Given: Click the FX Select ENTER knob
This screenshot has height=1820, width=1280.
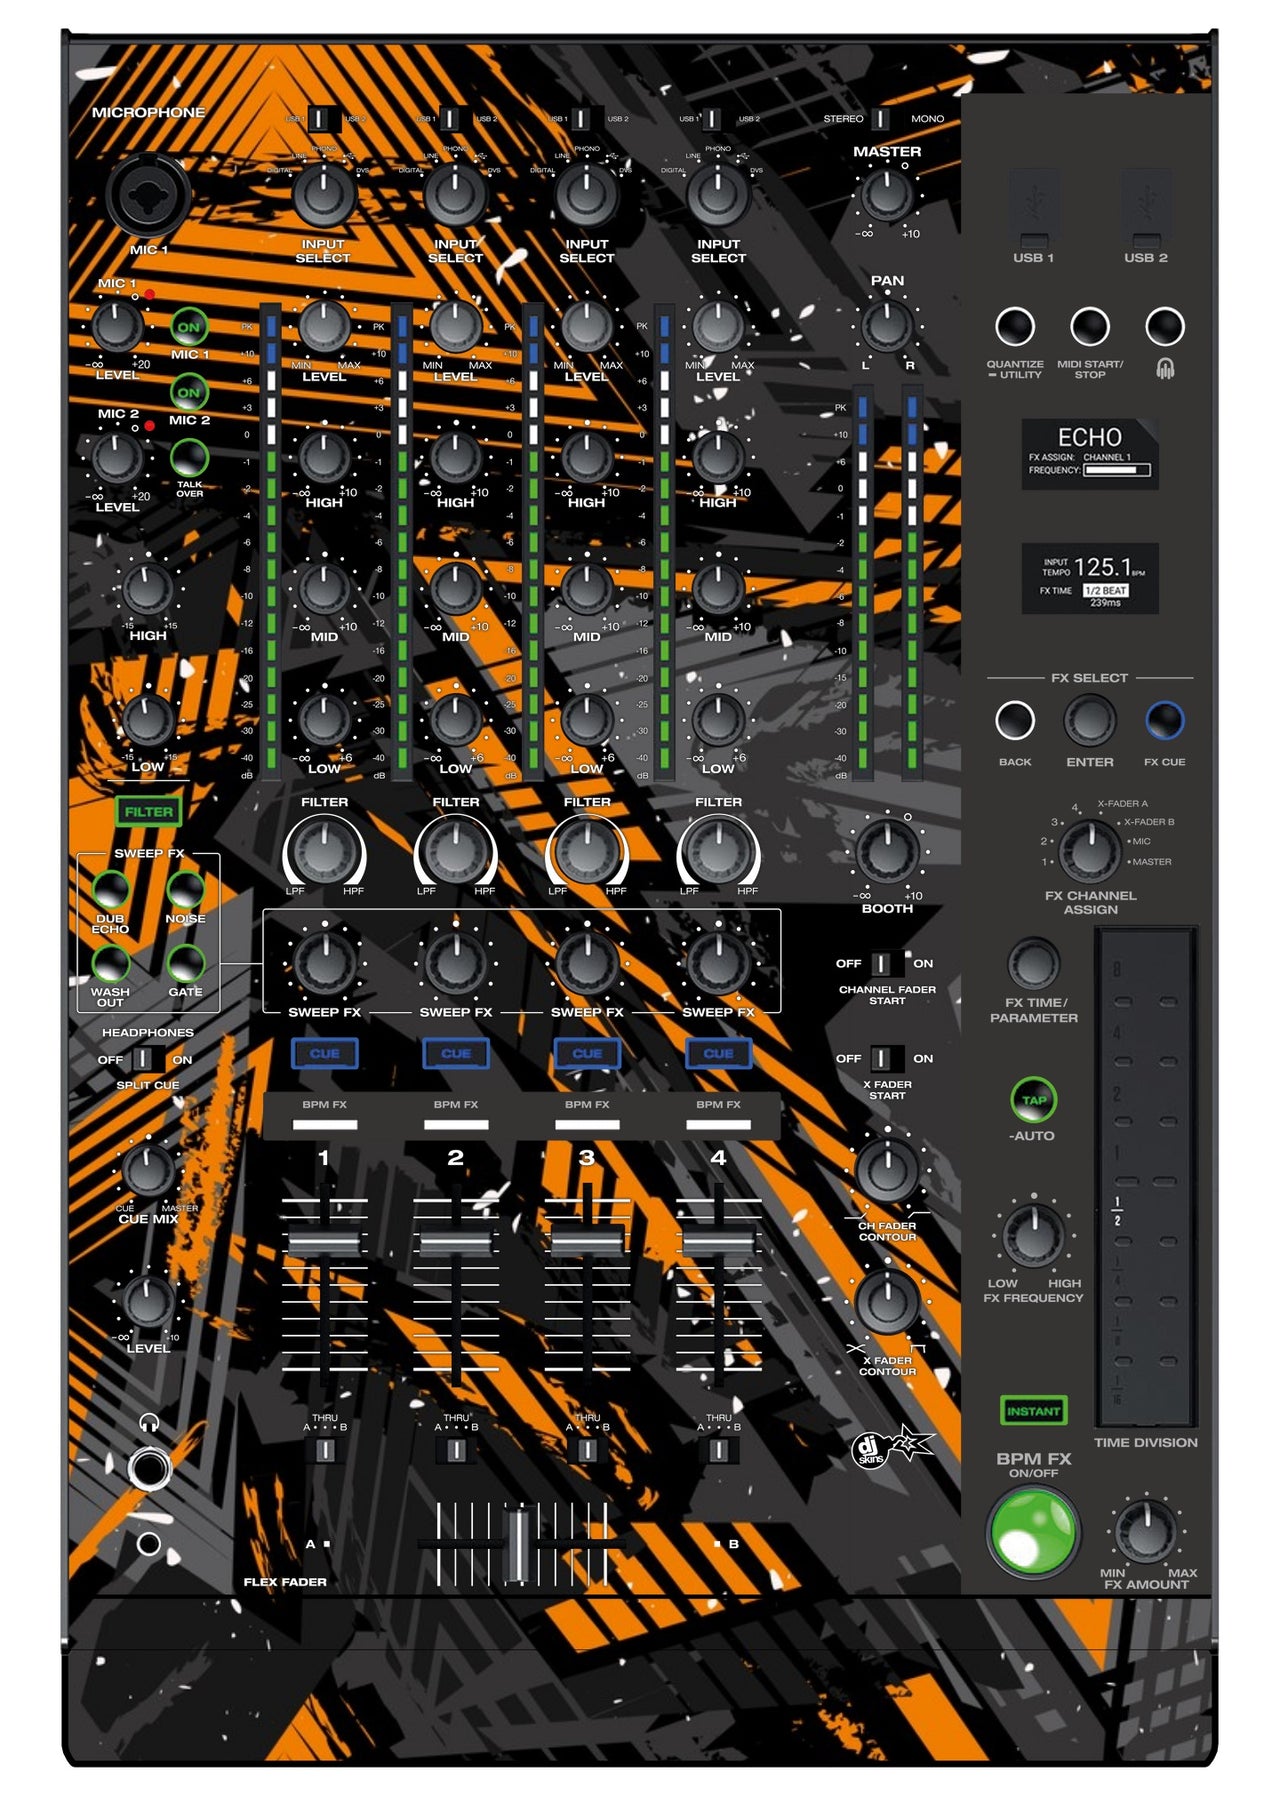Looking at the screenshot, I should tap(1090, 719).
